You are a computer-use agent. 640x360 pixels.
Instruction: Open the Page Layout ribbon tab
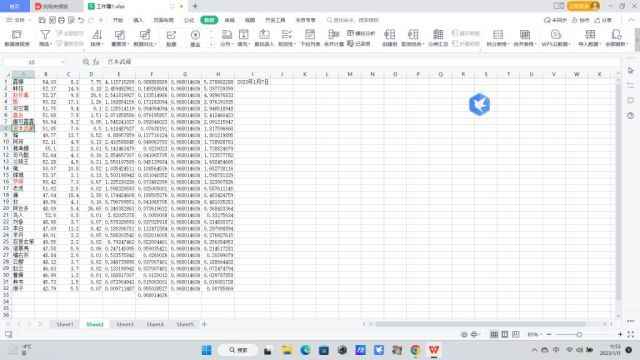click(x=163, y=20)
